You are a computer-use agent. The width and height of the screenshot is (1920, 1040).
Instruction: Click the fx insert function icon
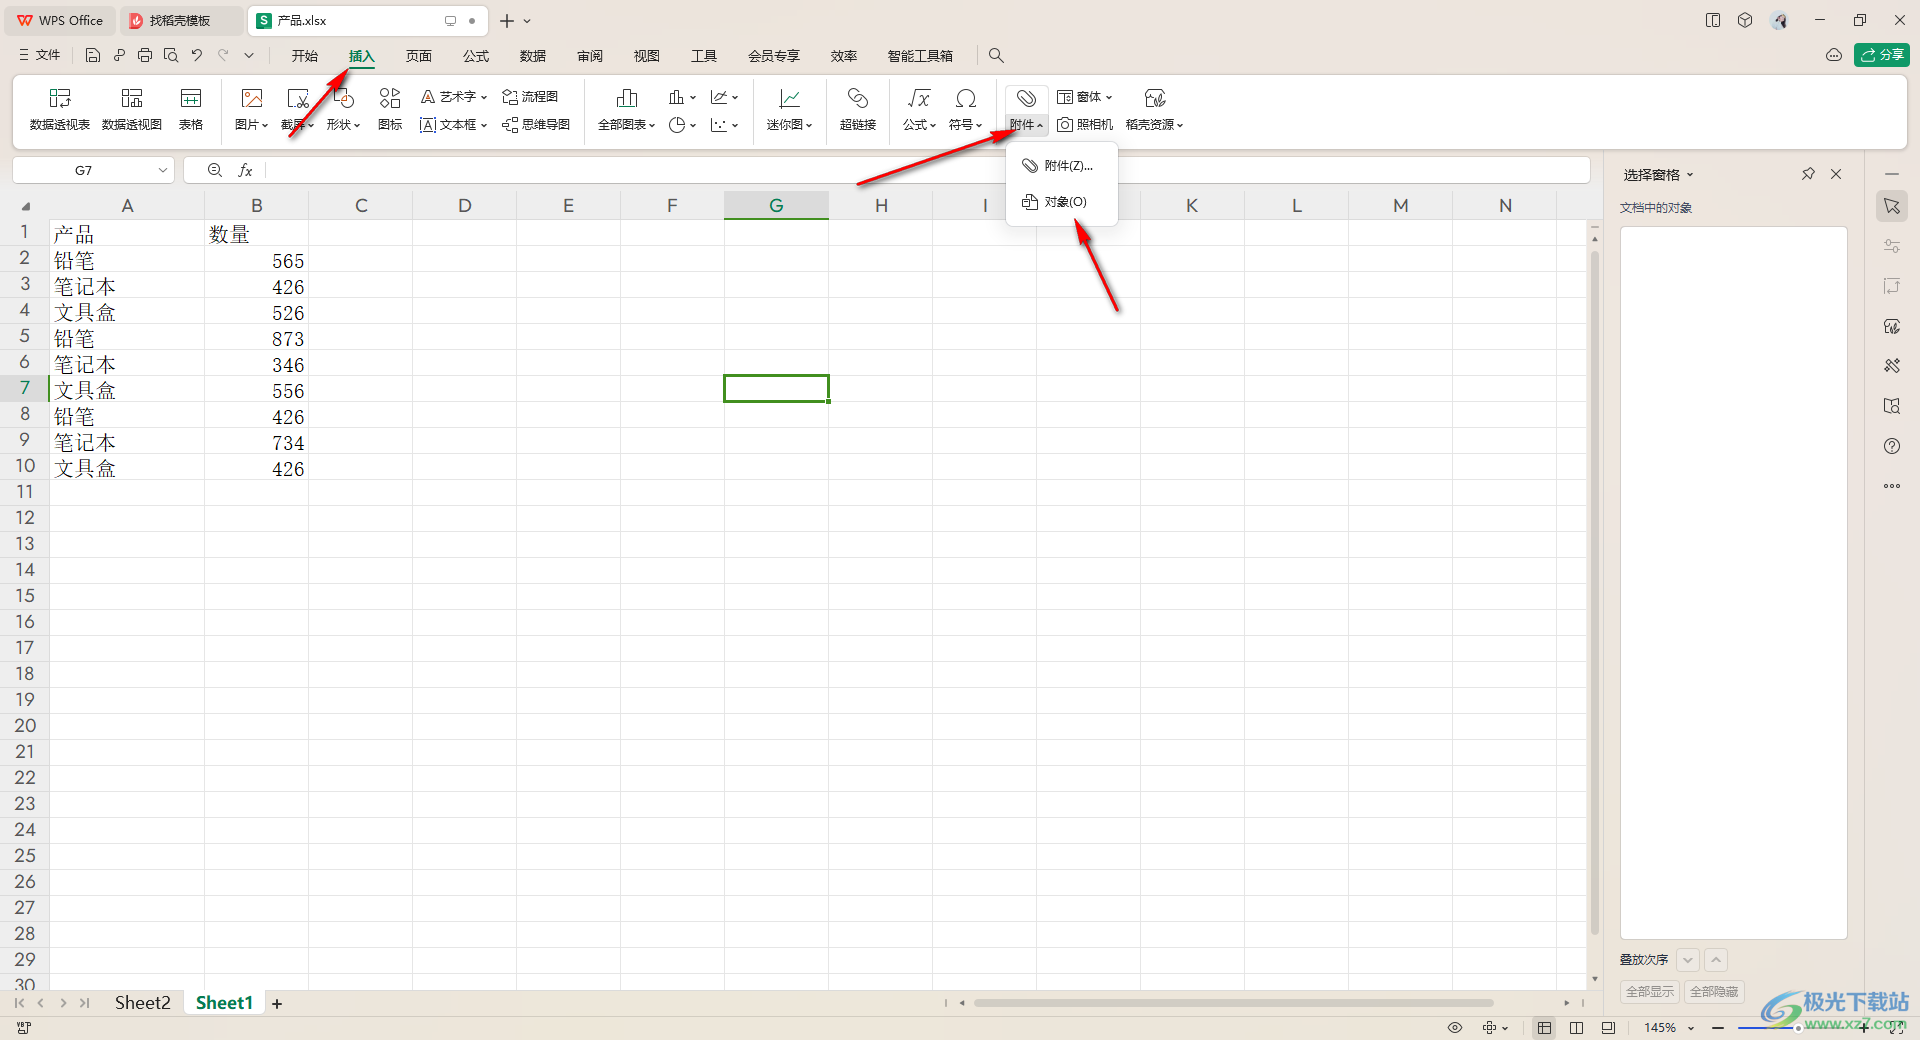pyautogui.click(x=245, y=170)
